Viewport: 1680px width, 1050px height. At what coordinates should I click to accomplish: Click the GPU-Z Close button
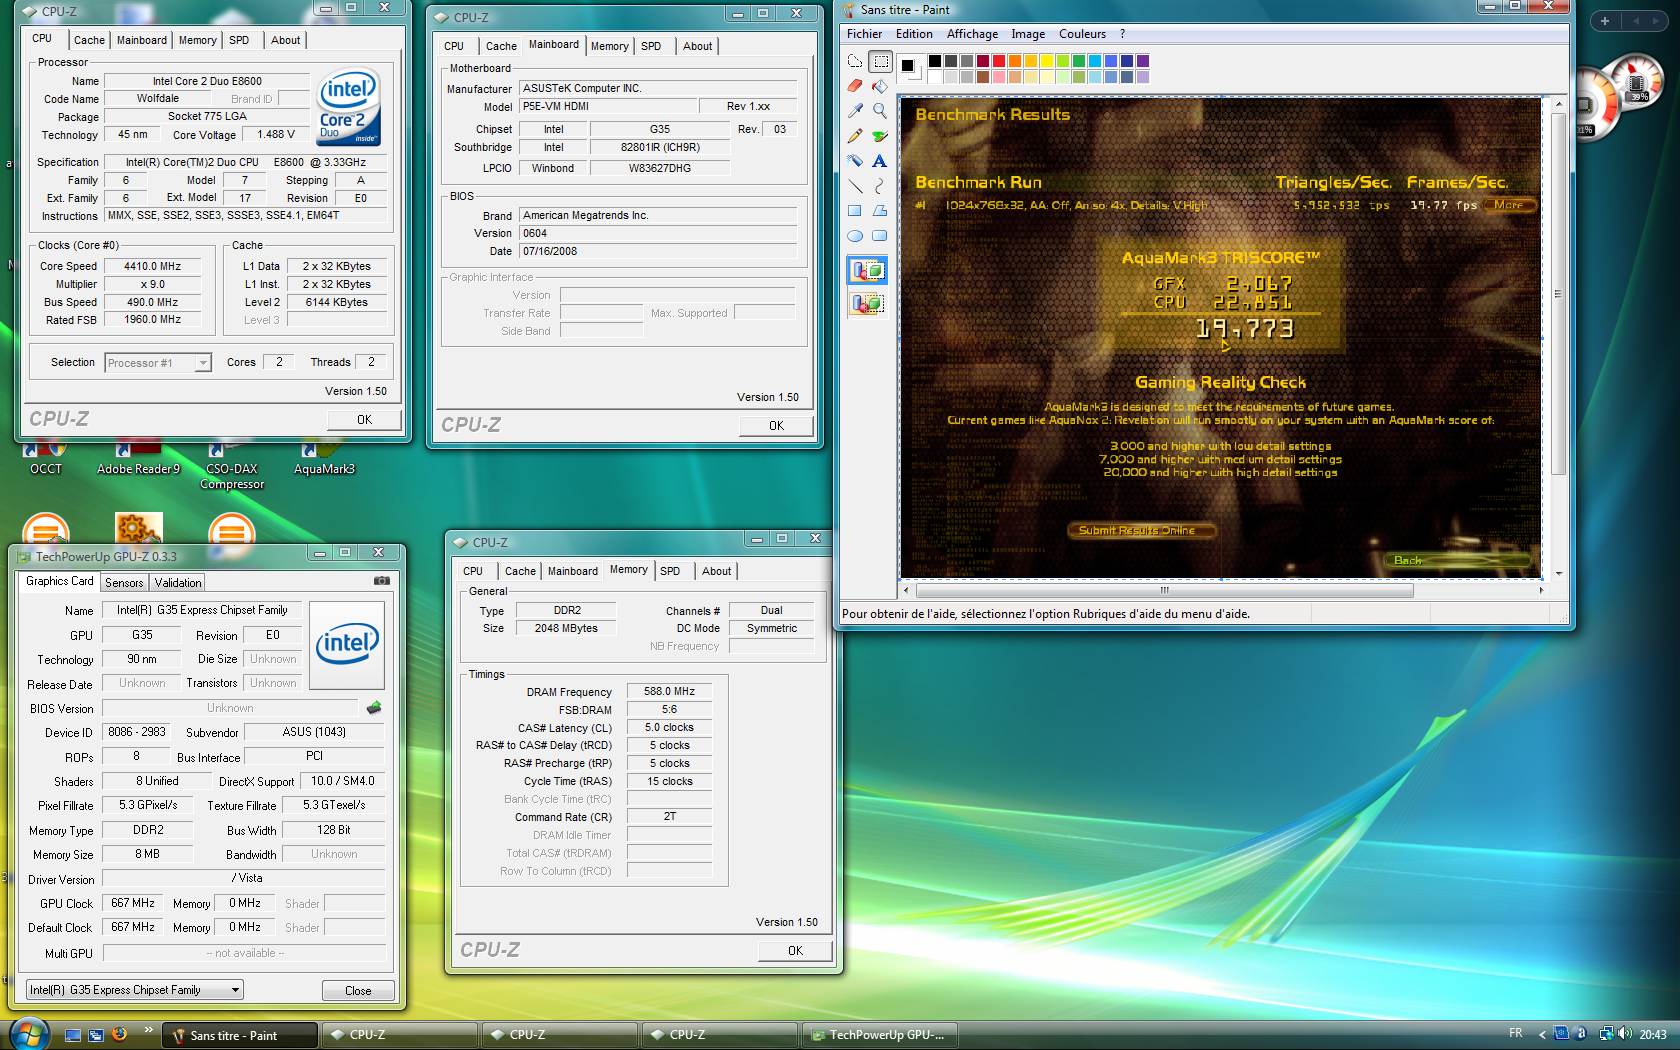tap(358, 991)
